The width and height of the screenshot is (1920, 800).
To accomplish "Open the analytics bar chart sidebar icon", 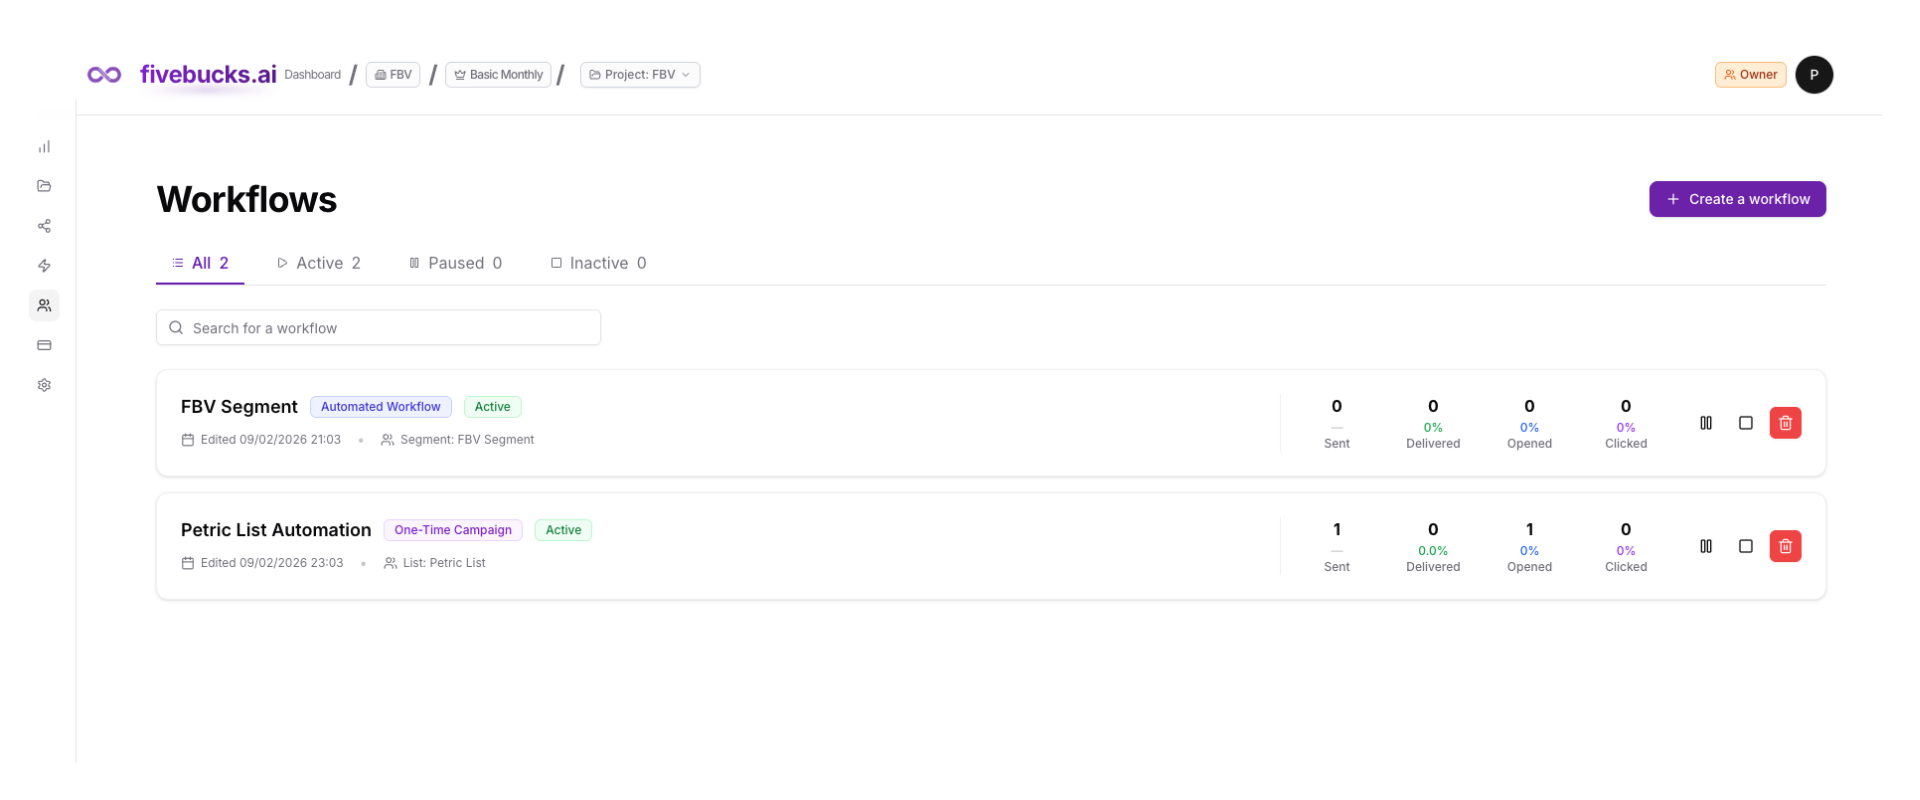I will point(44,147).
